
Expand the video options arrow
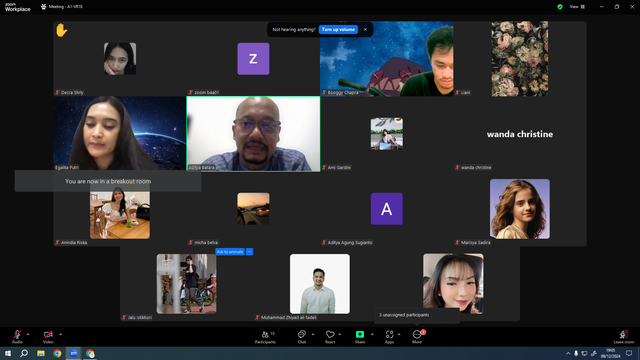60,334
